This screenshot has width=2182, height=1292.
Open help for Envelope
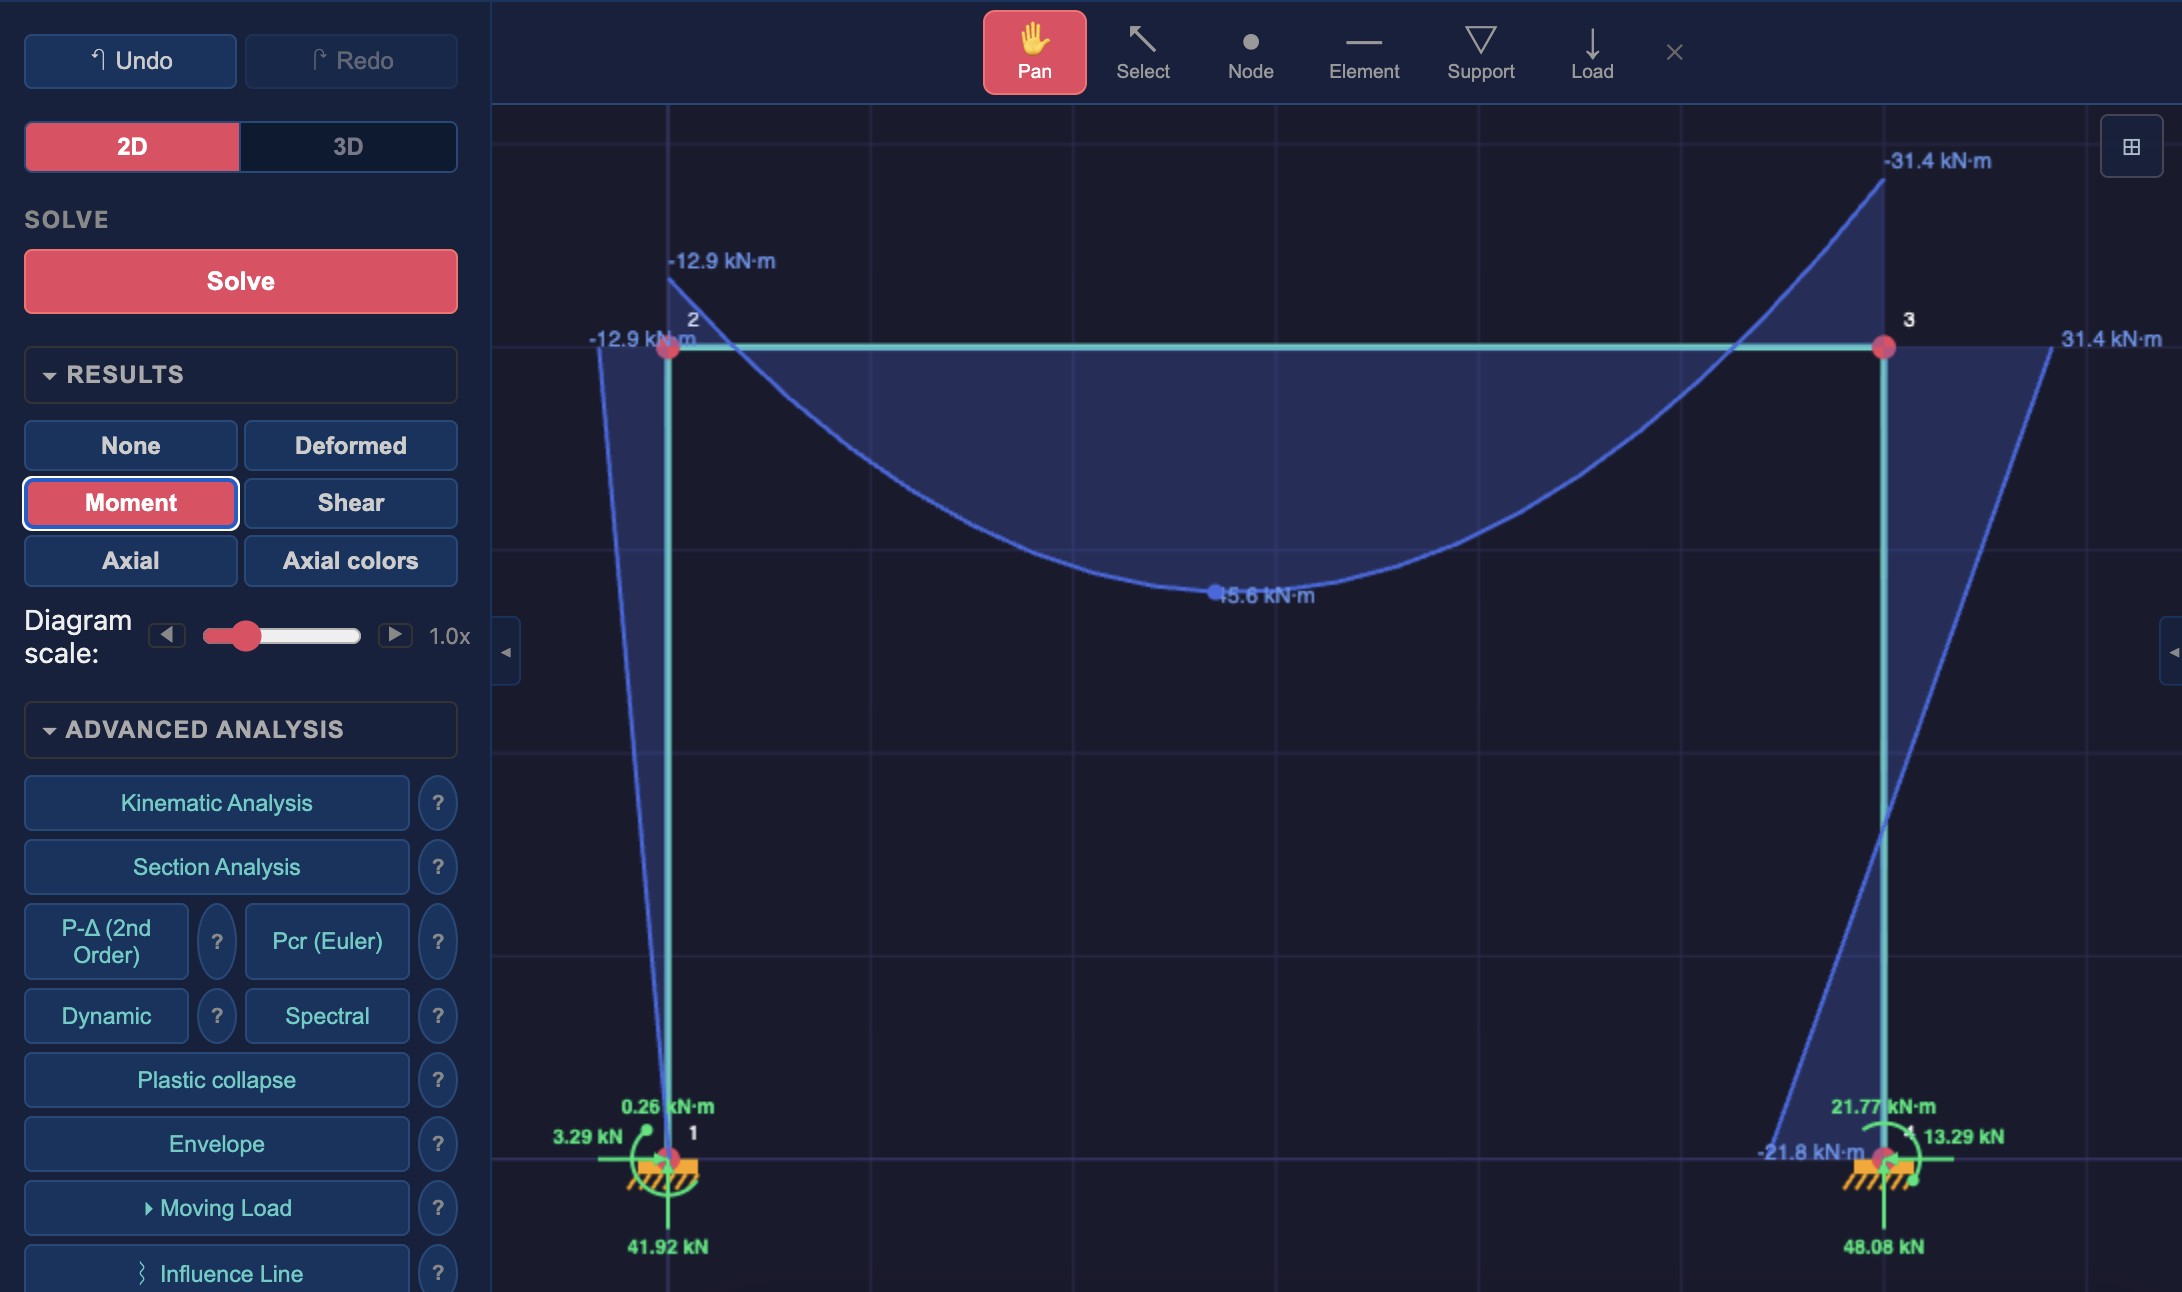[x=438, y=1144]
